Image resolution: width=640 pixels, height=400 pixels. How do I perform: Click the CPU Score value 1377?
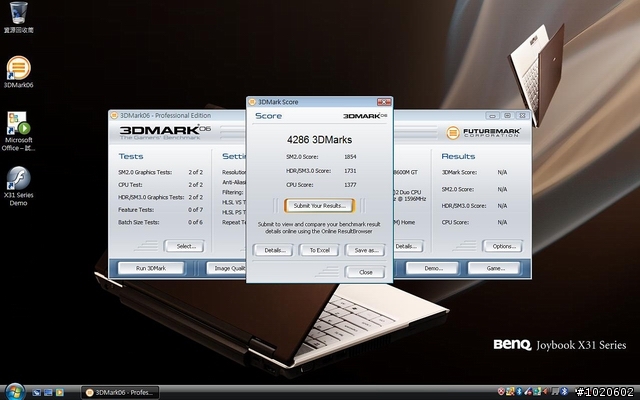coord(350,185)
